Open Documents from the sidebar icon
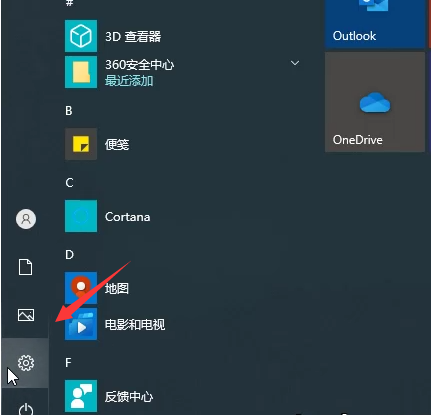431x416 pixels. click(x=26, y=267)
